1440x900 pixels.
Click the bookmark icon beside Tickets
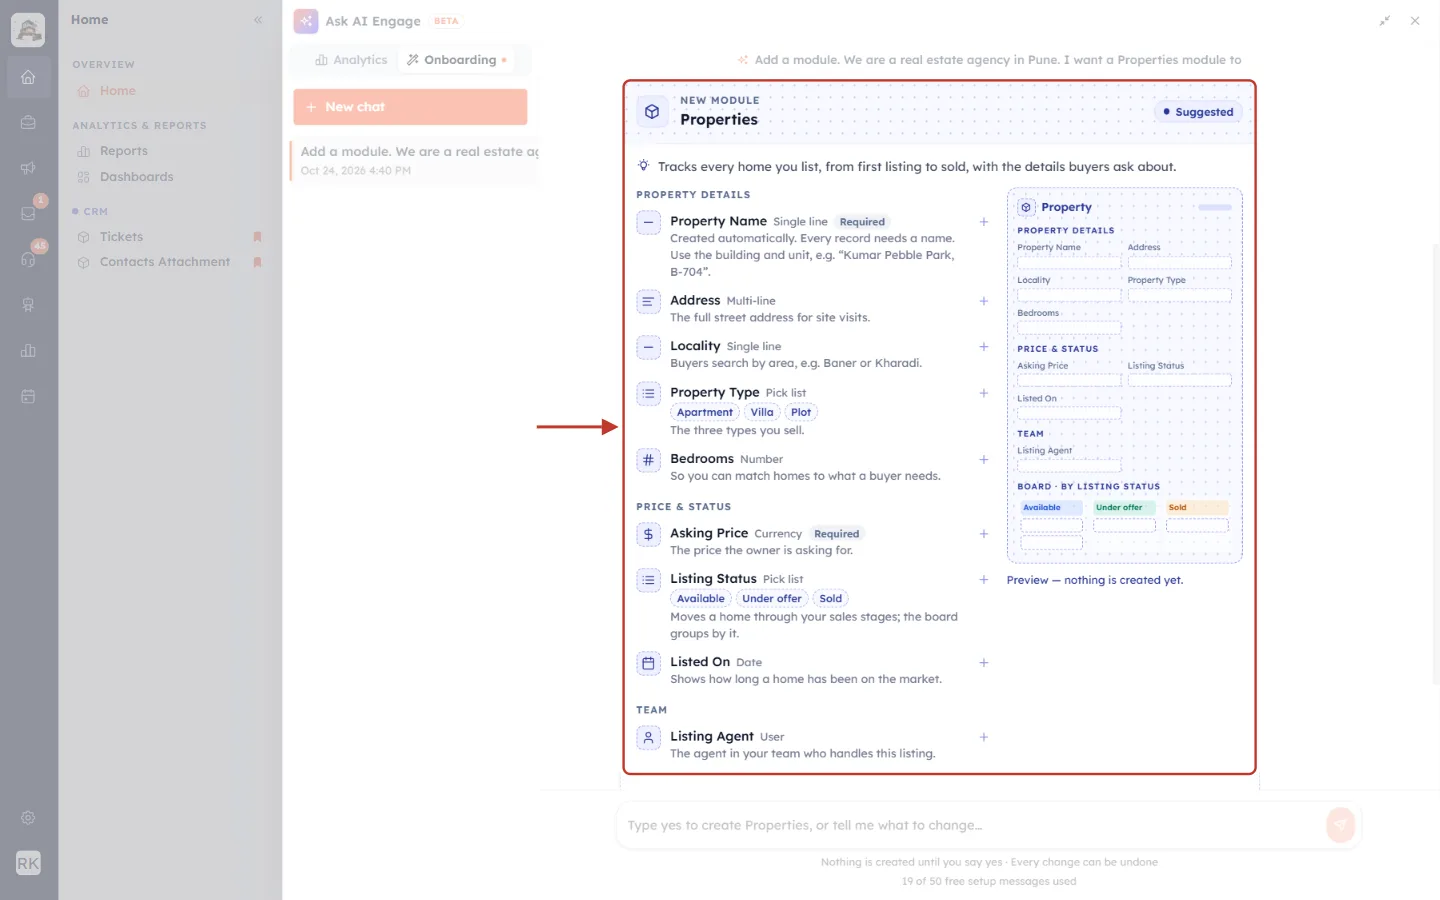[x=257, y=237]
